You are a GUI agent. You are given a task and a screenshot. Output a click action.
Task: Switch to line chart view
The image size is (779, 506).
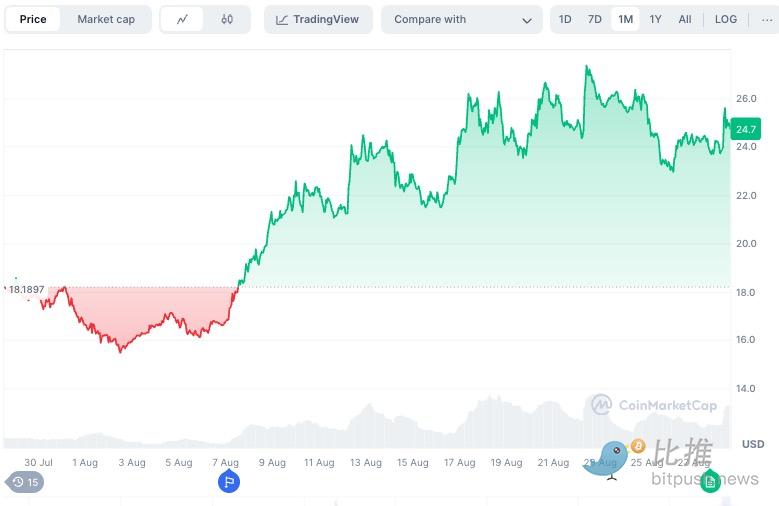[x=182, y=19]
